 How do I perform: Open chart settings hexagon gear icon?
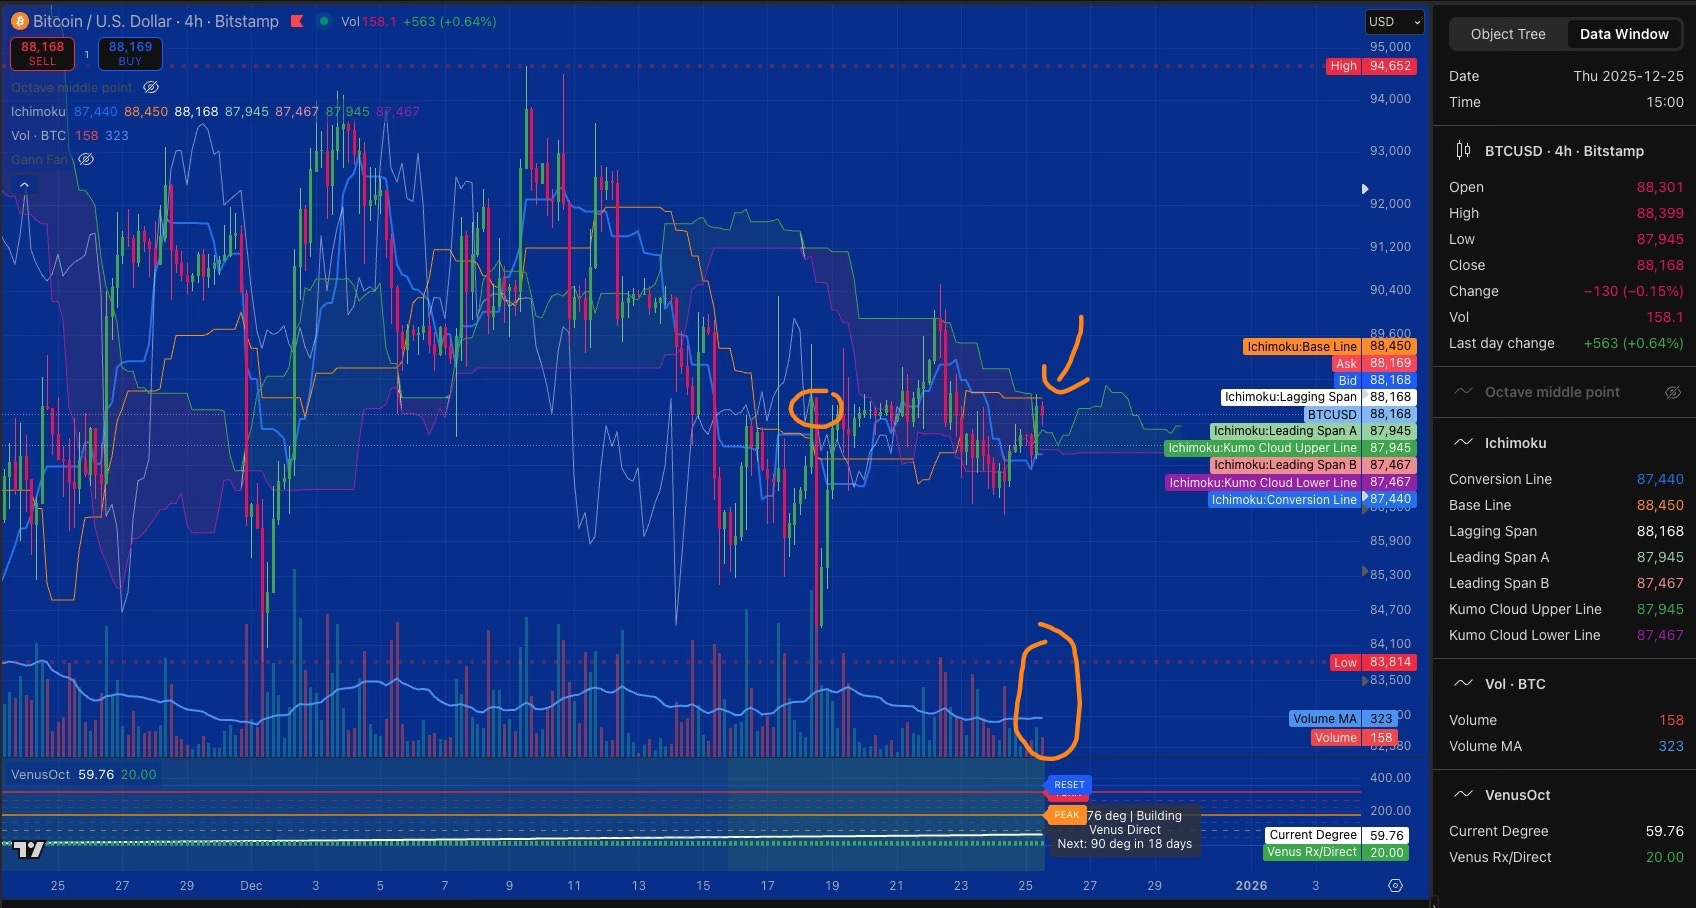(1395, 886)
